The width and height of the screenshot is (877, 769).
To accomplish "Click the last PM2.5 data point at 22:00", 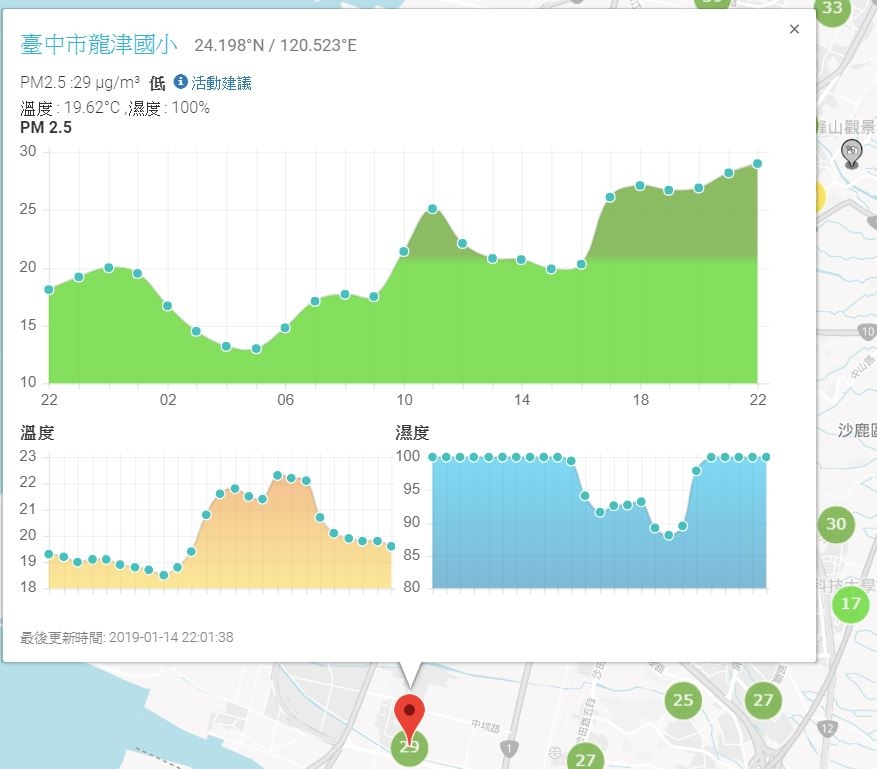I will pos(757,164).
